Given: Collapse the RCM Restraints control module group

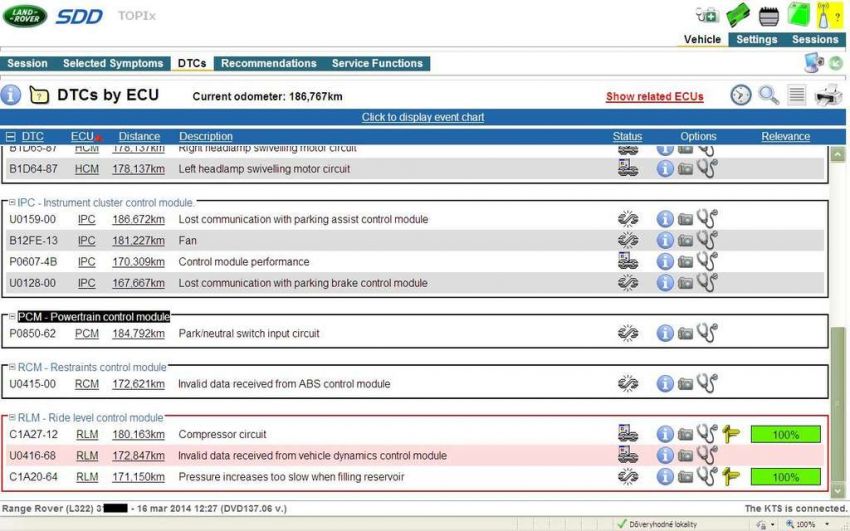Looking at the screenshot, I should coord(12,367).
